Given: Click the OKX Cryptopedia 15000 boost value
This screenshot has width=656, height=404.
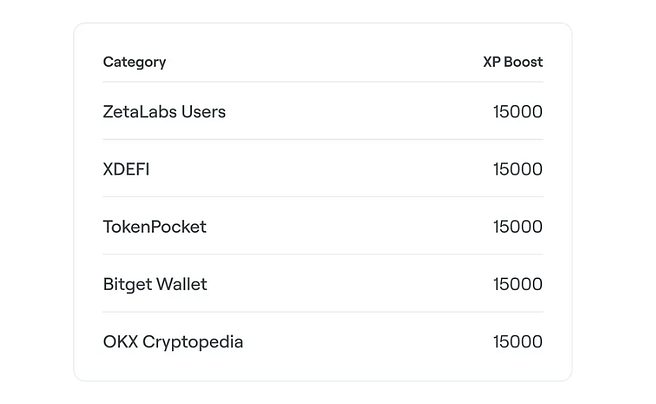Looking at the screenshot, I should pos(517,342).
